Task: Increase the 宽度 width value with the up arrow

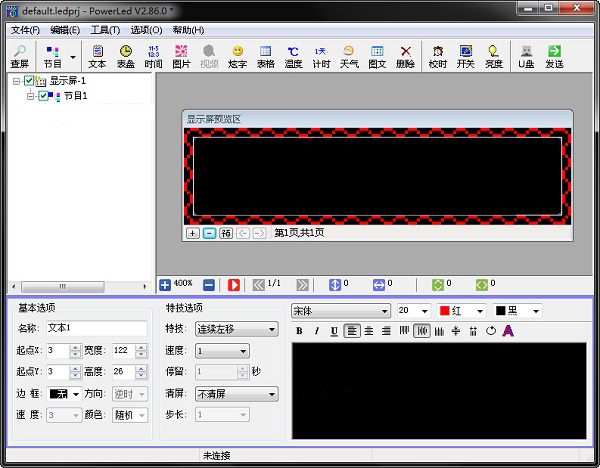Action: [142, 347]
